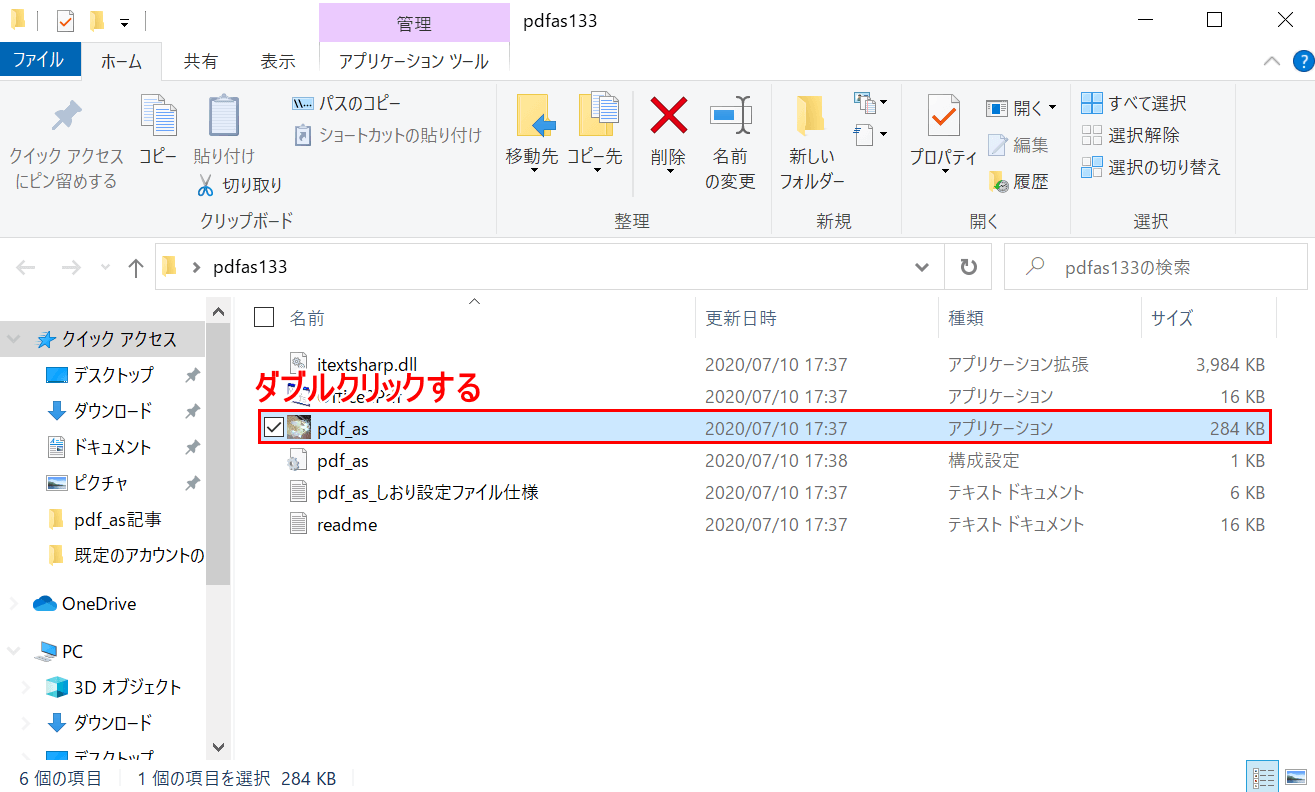1315x792 pixels.
Task: Choose Paste shortcut (ショートカットの貼り付け)
Action: point(387,135)
